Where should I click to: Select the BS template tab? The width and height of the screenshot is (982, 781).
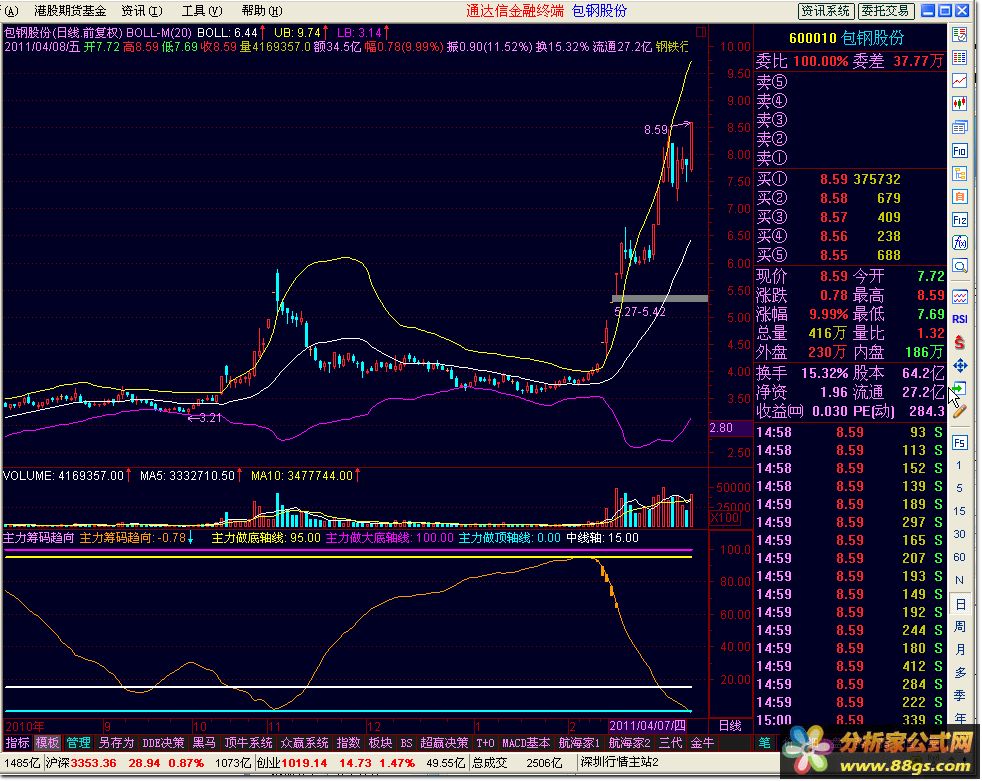click(x=406, y=743)
